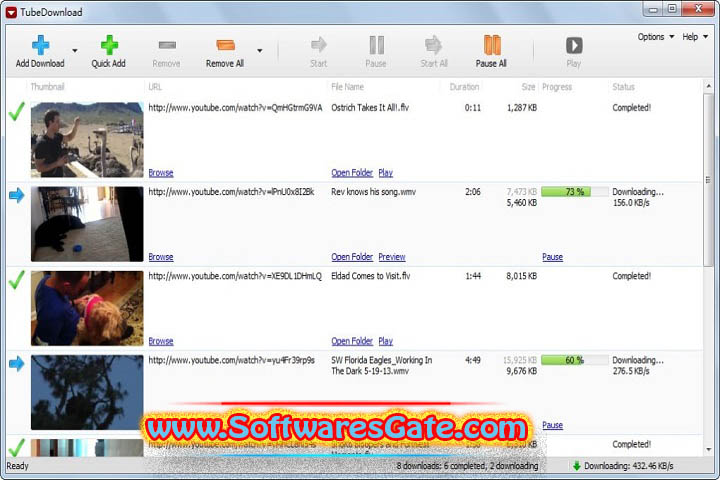Sort by the File Name column header
This screenshot has width=720, height=480.
[x=348, y=87]
